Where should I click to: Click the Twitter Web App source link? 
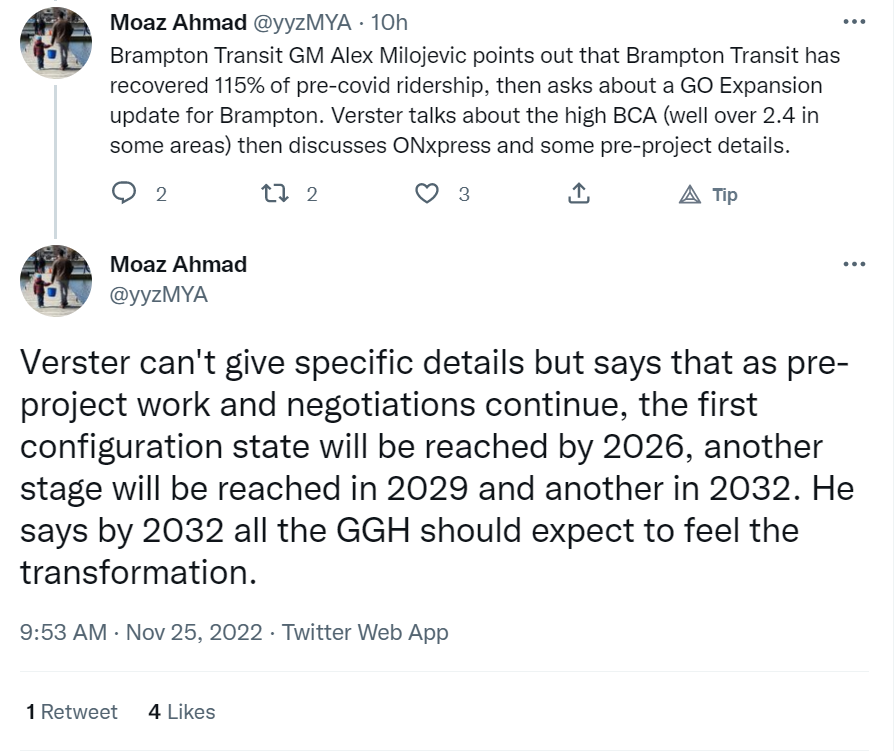pos(365,632)
